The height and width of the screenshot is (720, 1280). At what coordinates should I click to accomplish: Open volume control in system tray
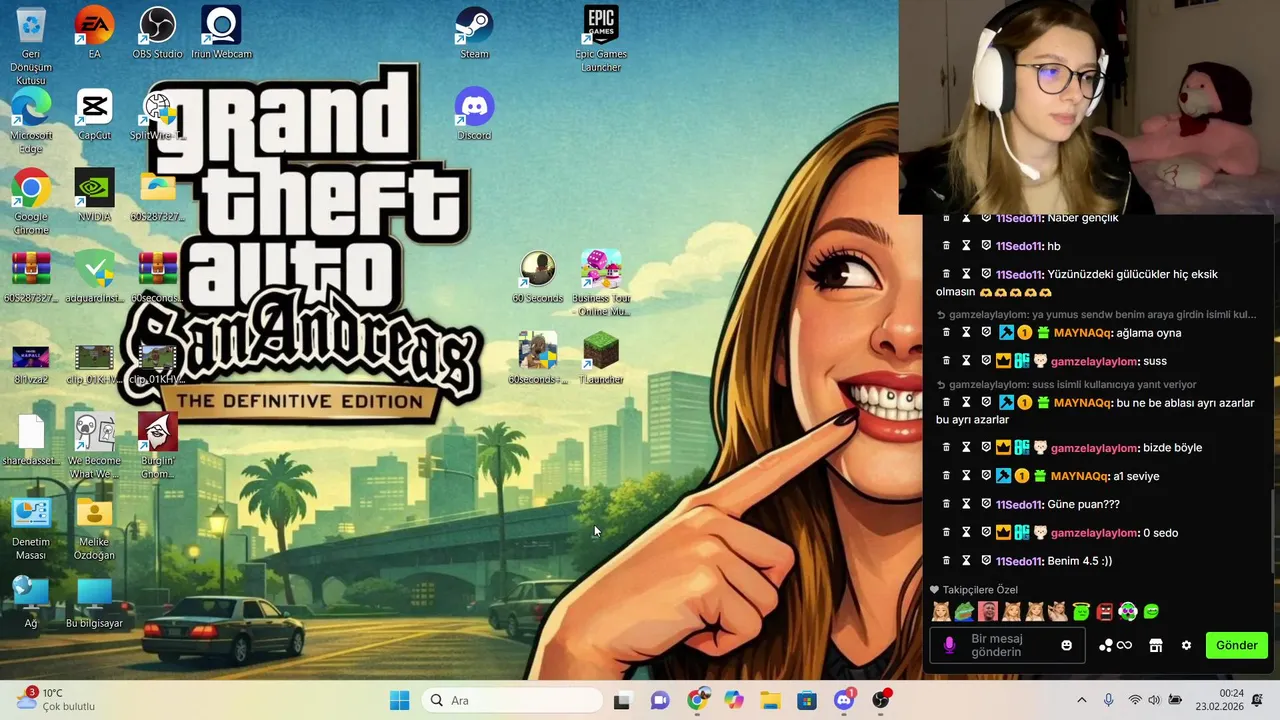pyautogui.click(x=1154, y=700)
